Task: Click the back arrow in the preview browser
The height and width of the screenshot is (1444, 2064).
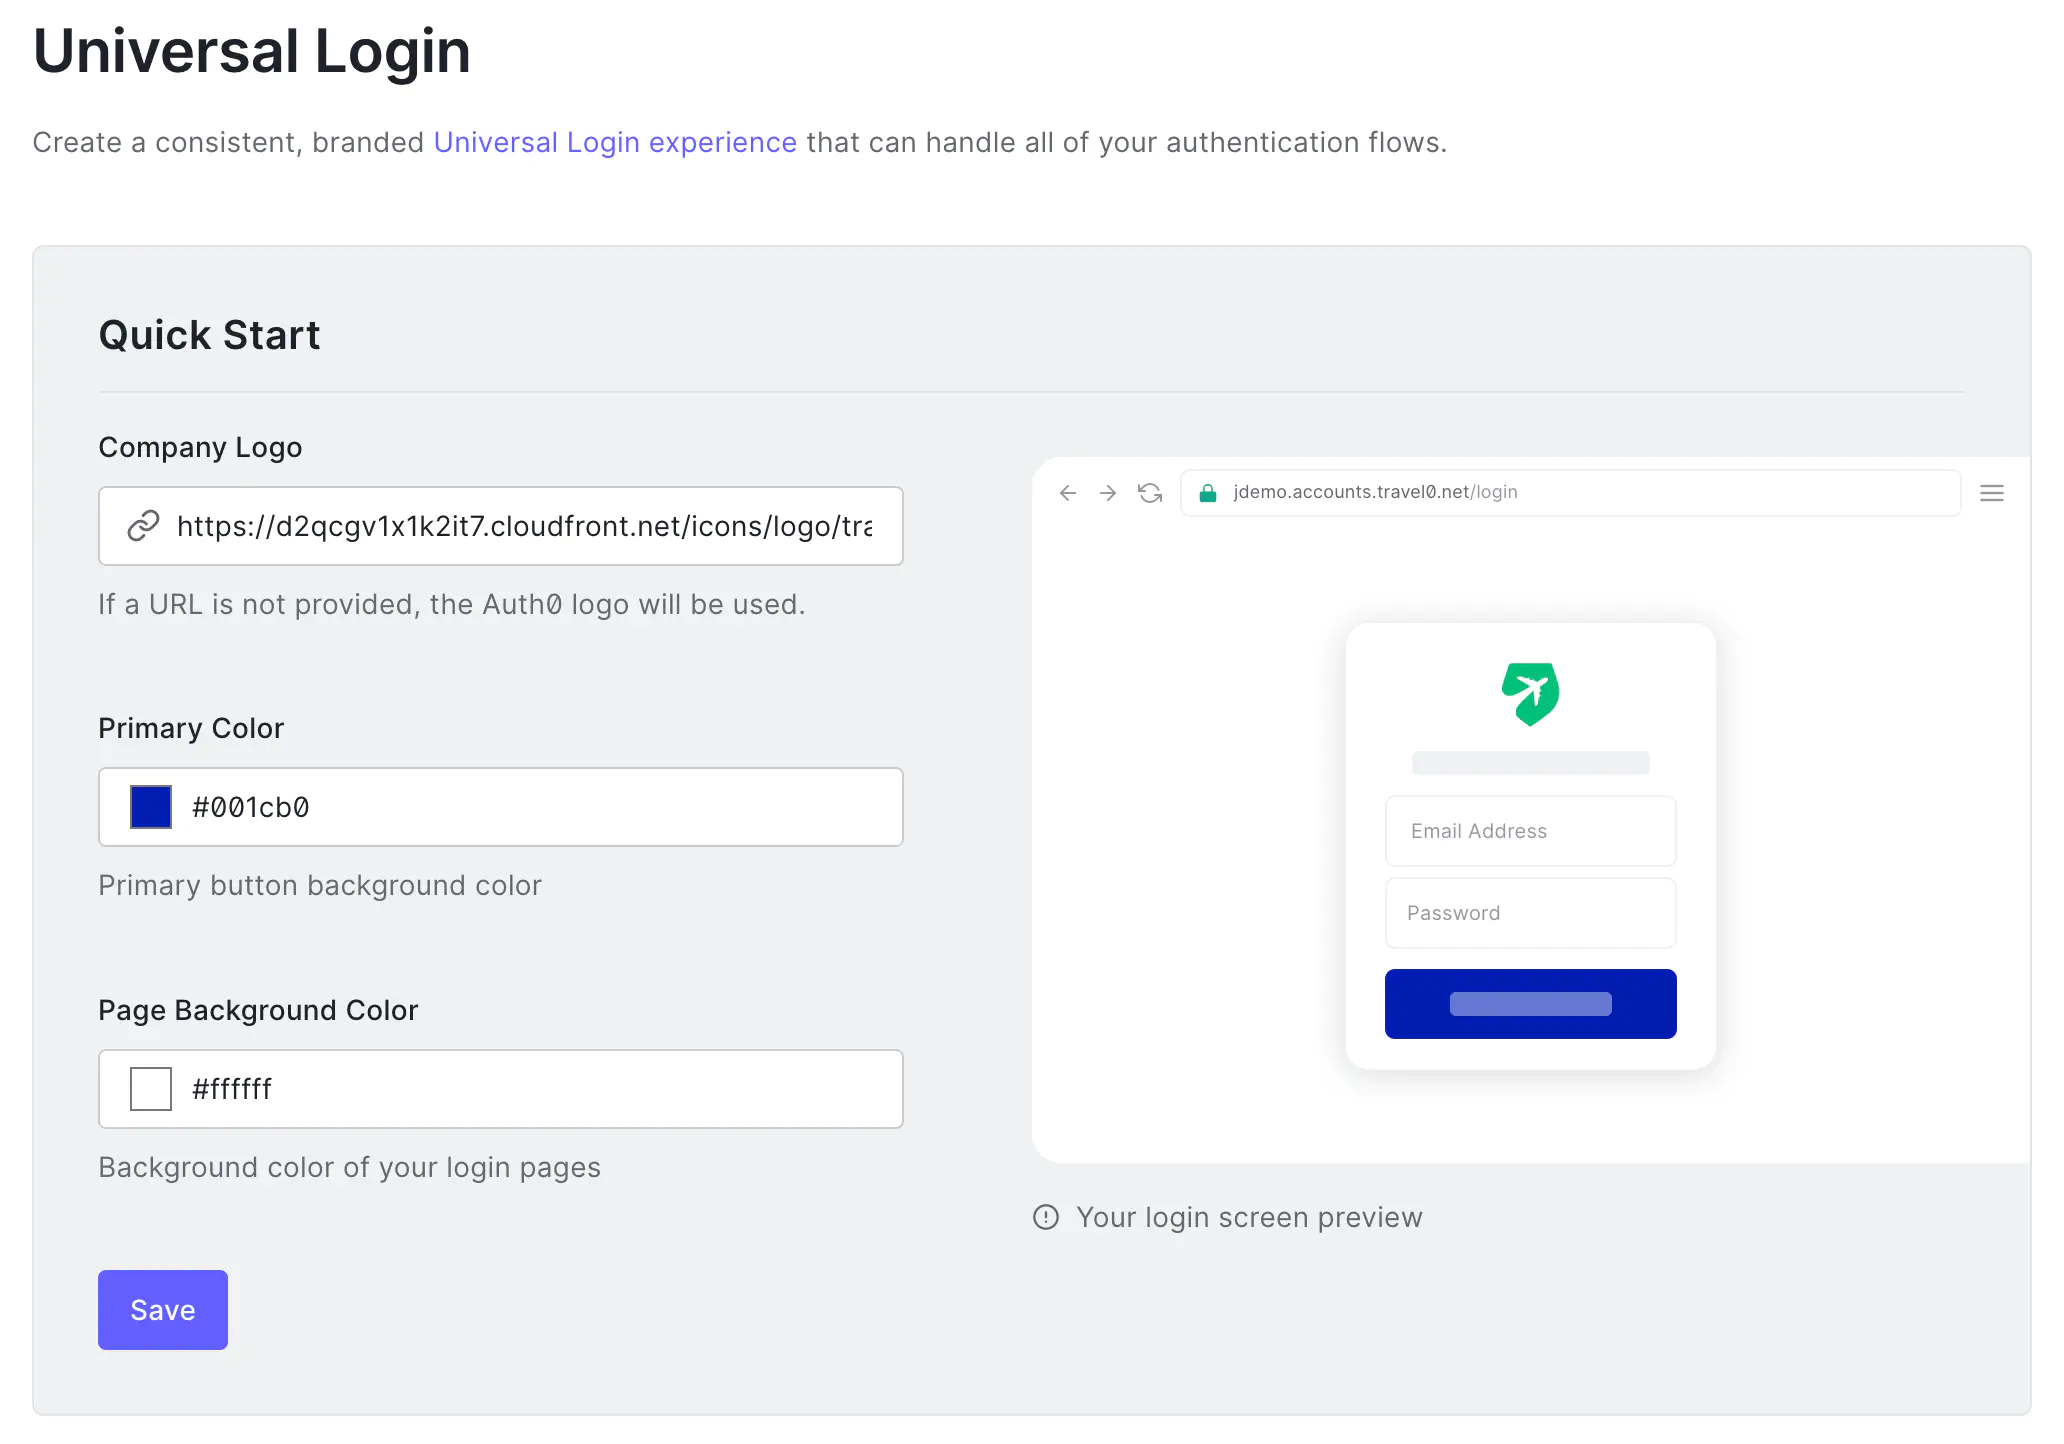Action: (1068, 492)
